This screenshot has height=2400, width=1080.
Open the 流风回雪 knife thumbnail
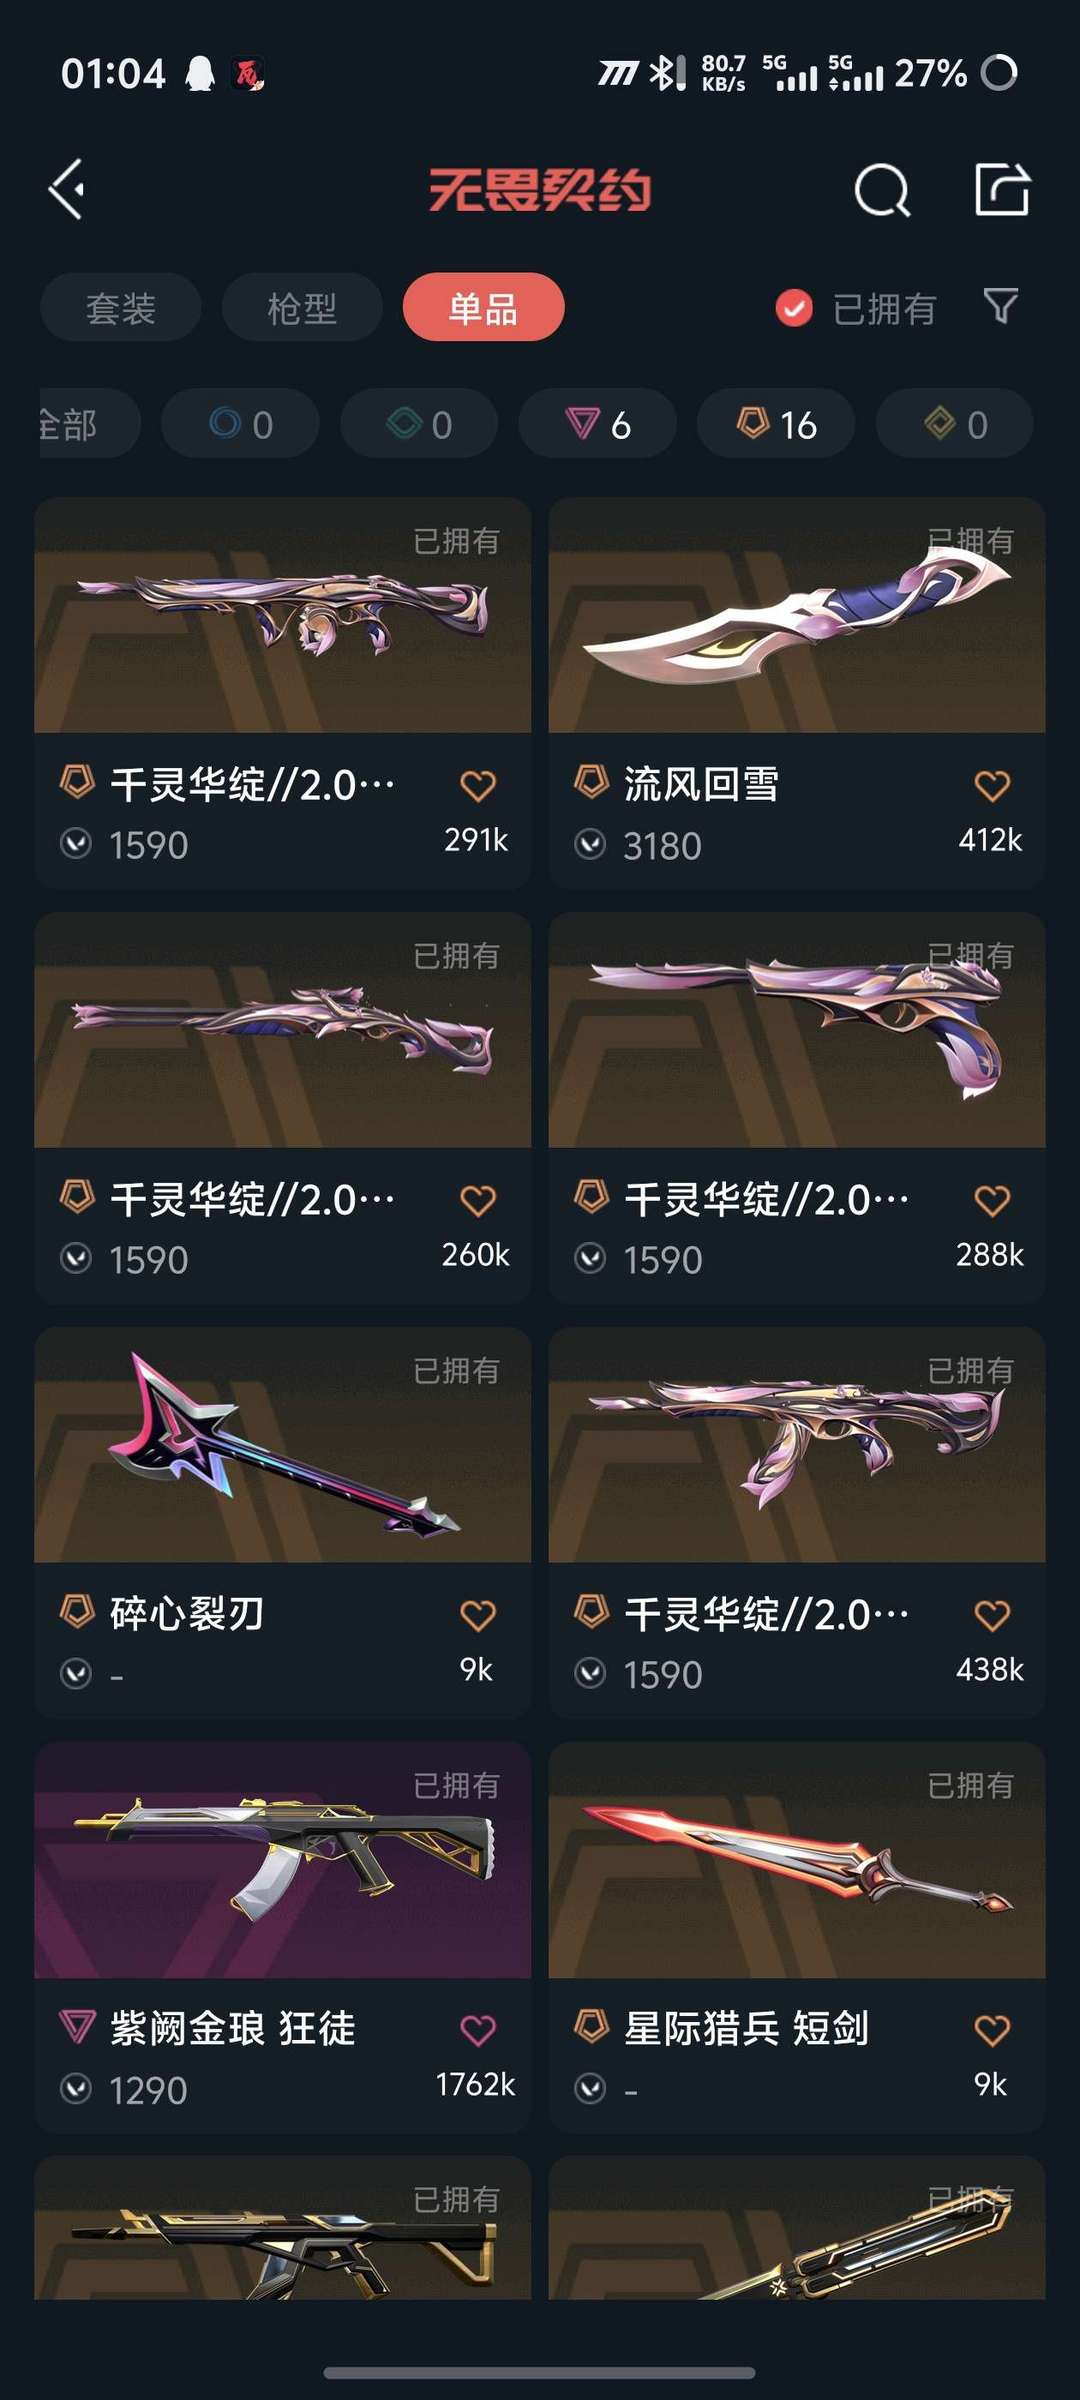(x=797, y=615)
